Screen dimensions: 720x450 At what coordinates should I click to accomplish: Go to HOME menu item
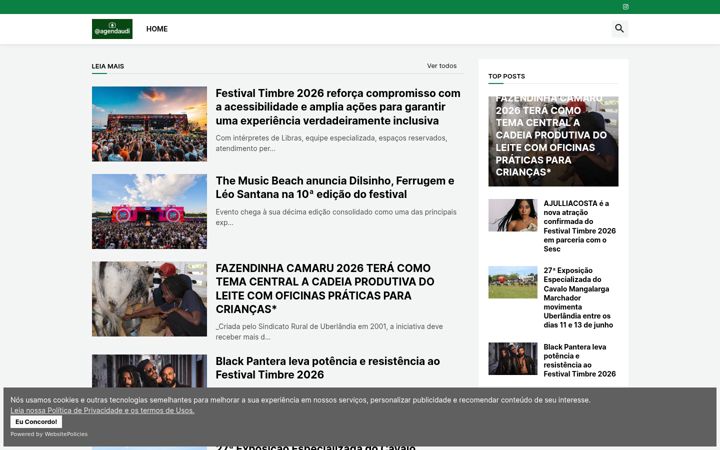click(157, 29)
